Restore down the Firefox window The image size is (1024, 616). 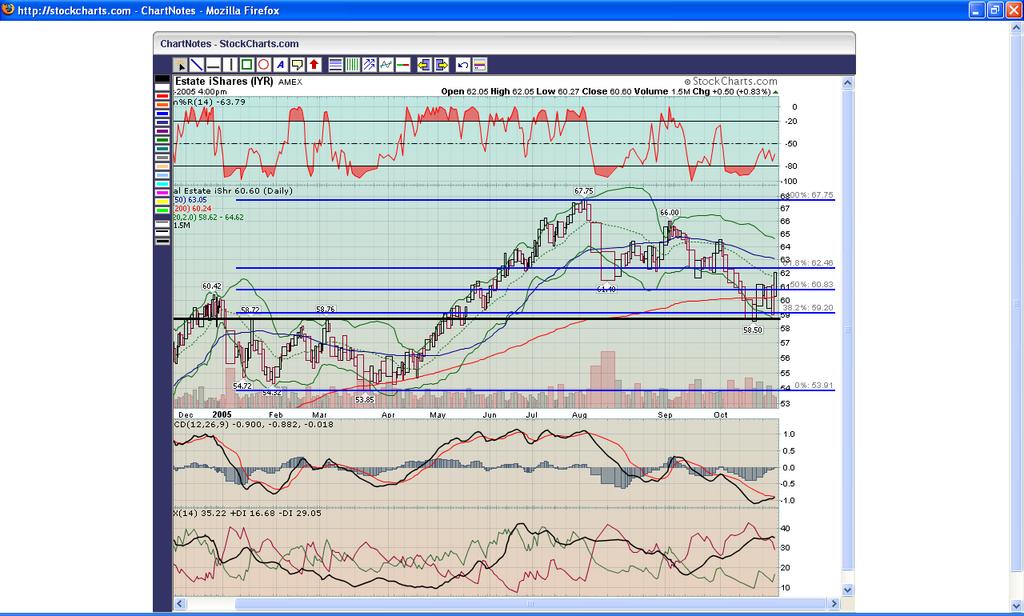[995, 10]
